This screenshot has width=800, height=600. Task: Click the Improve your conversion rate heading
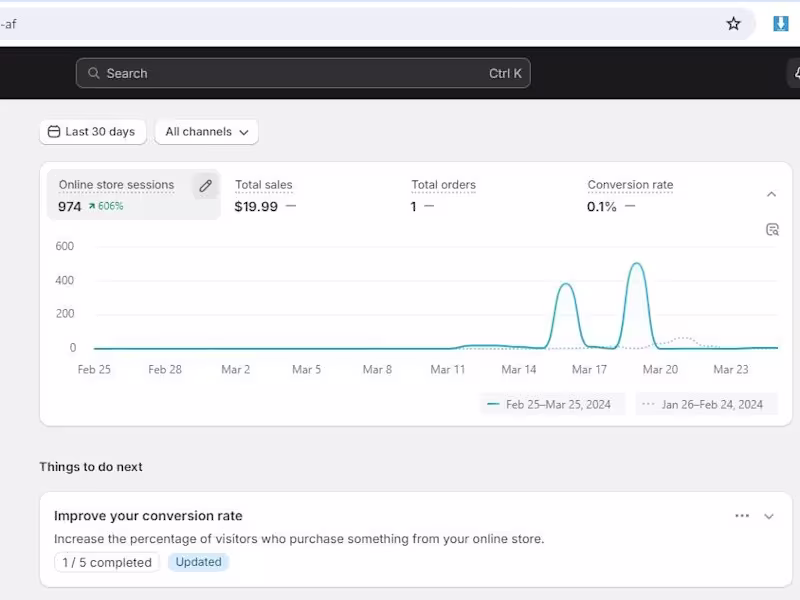point(148,516)
